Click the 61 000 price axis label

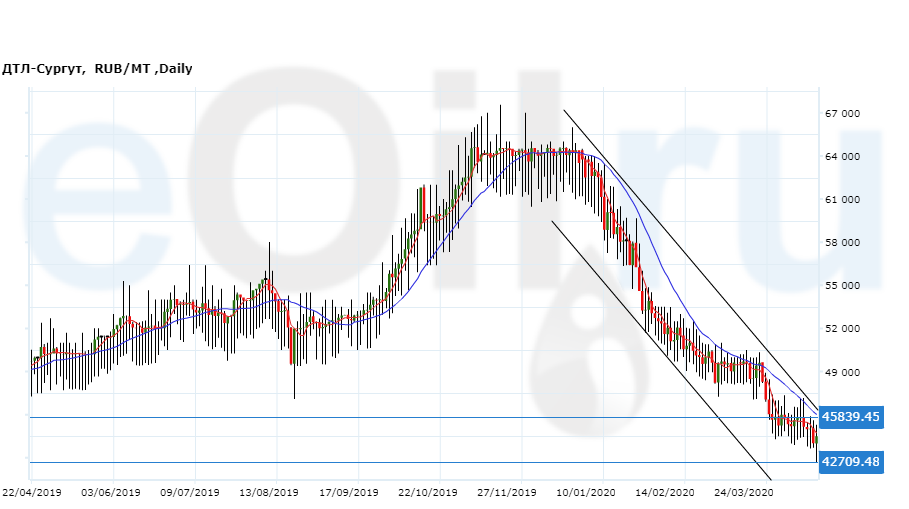coord(842,200)
